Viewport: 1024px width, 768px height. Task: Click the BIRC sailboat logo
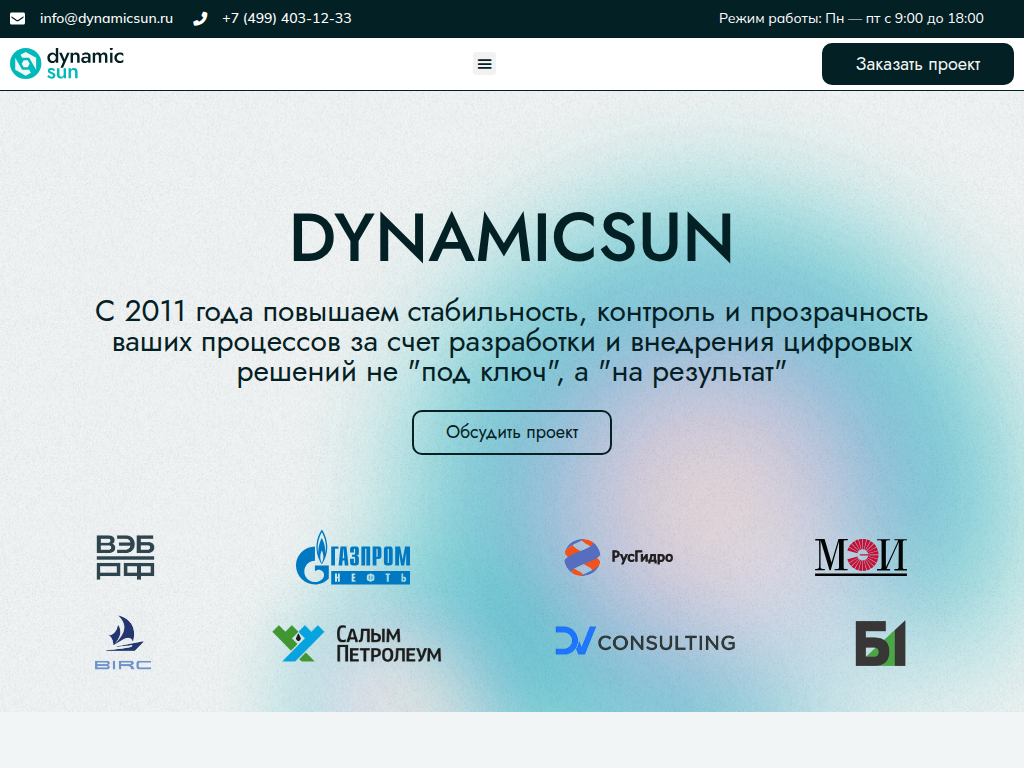pyautogui.click(x=123, y=643)
